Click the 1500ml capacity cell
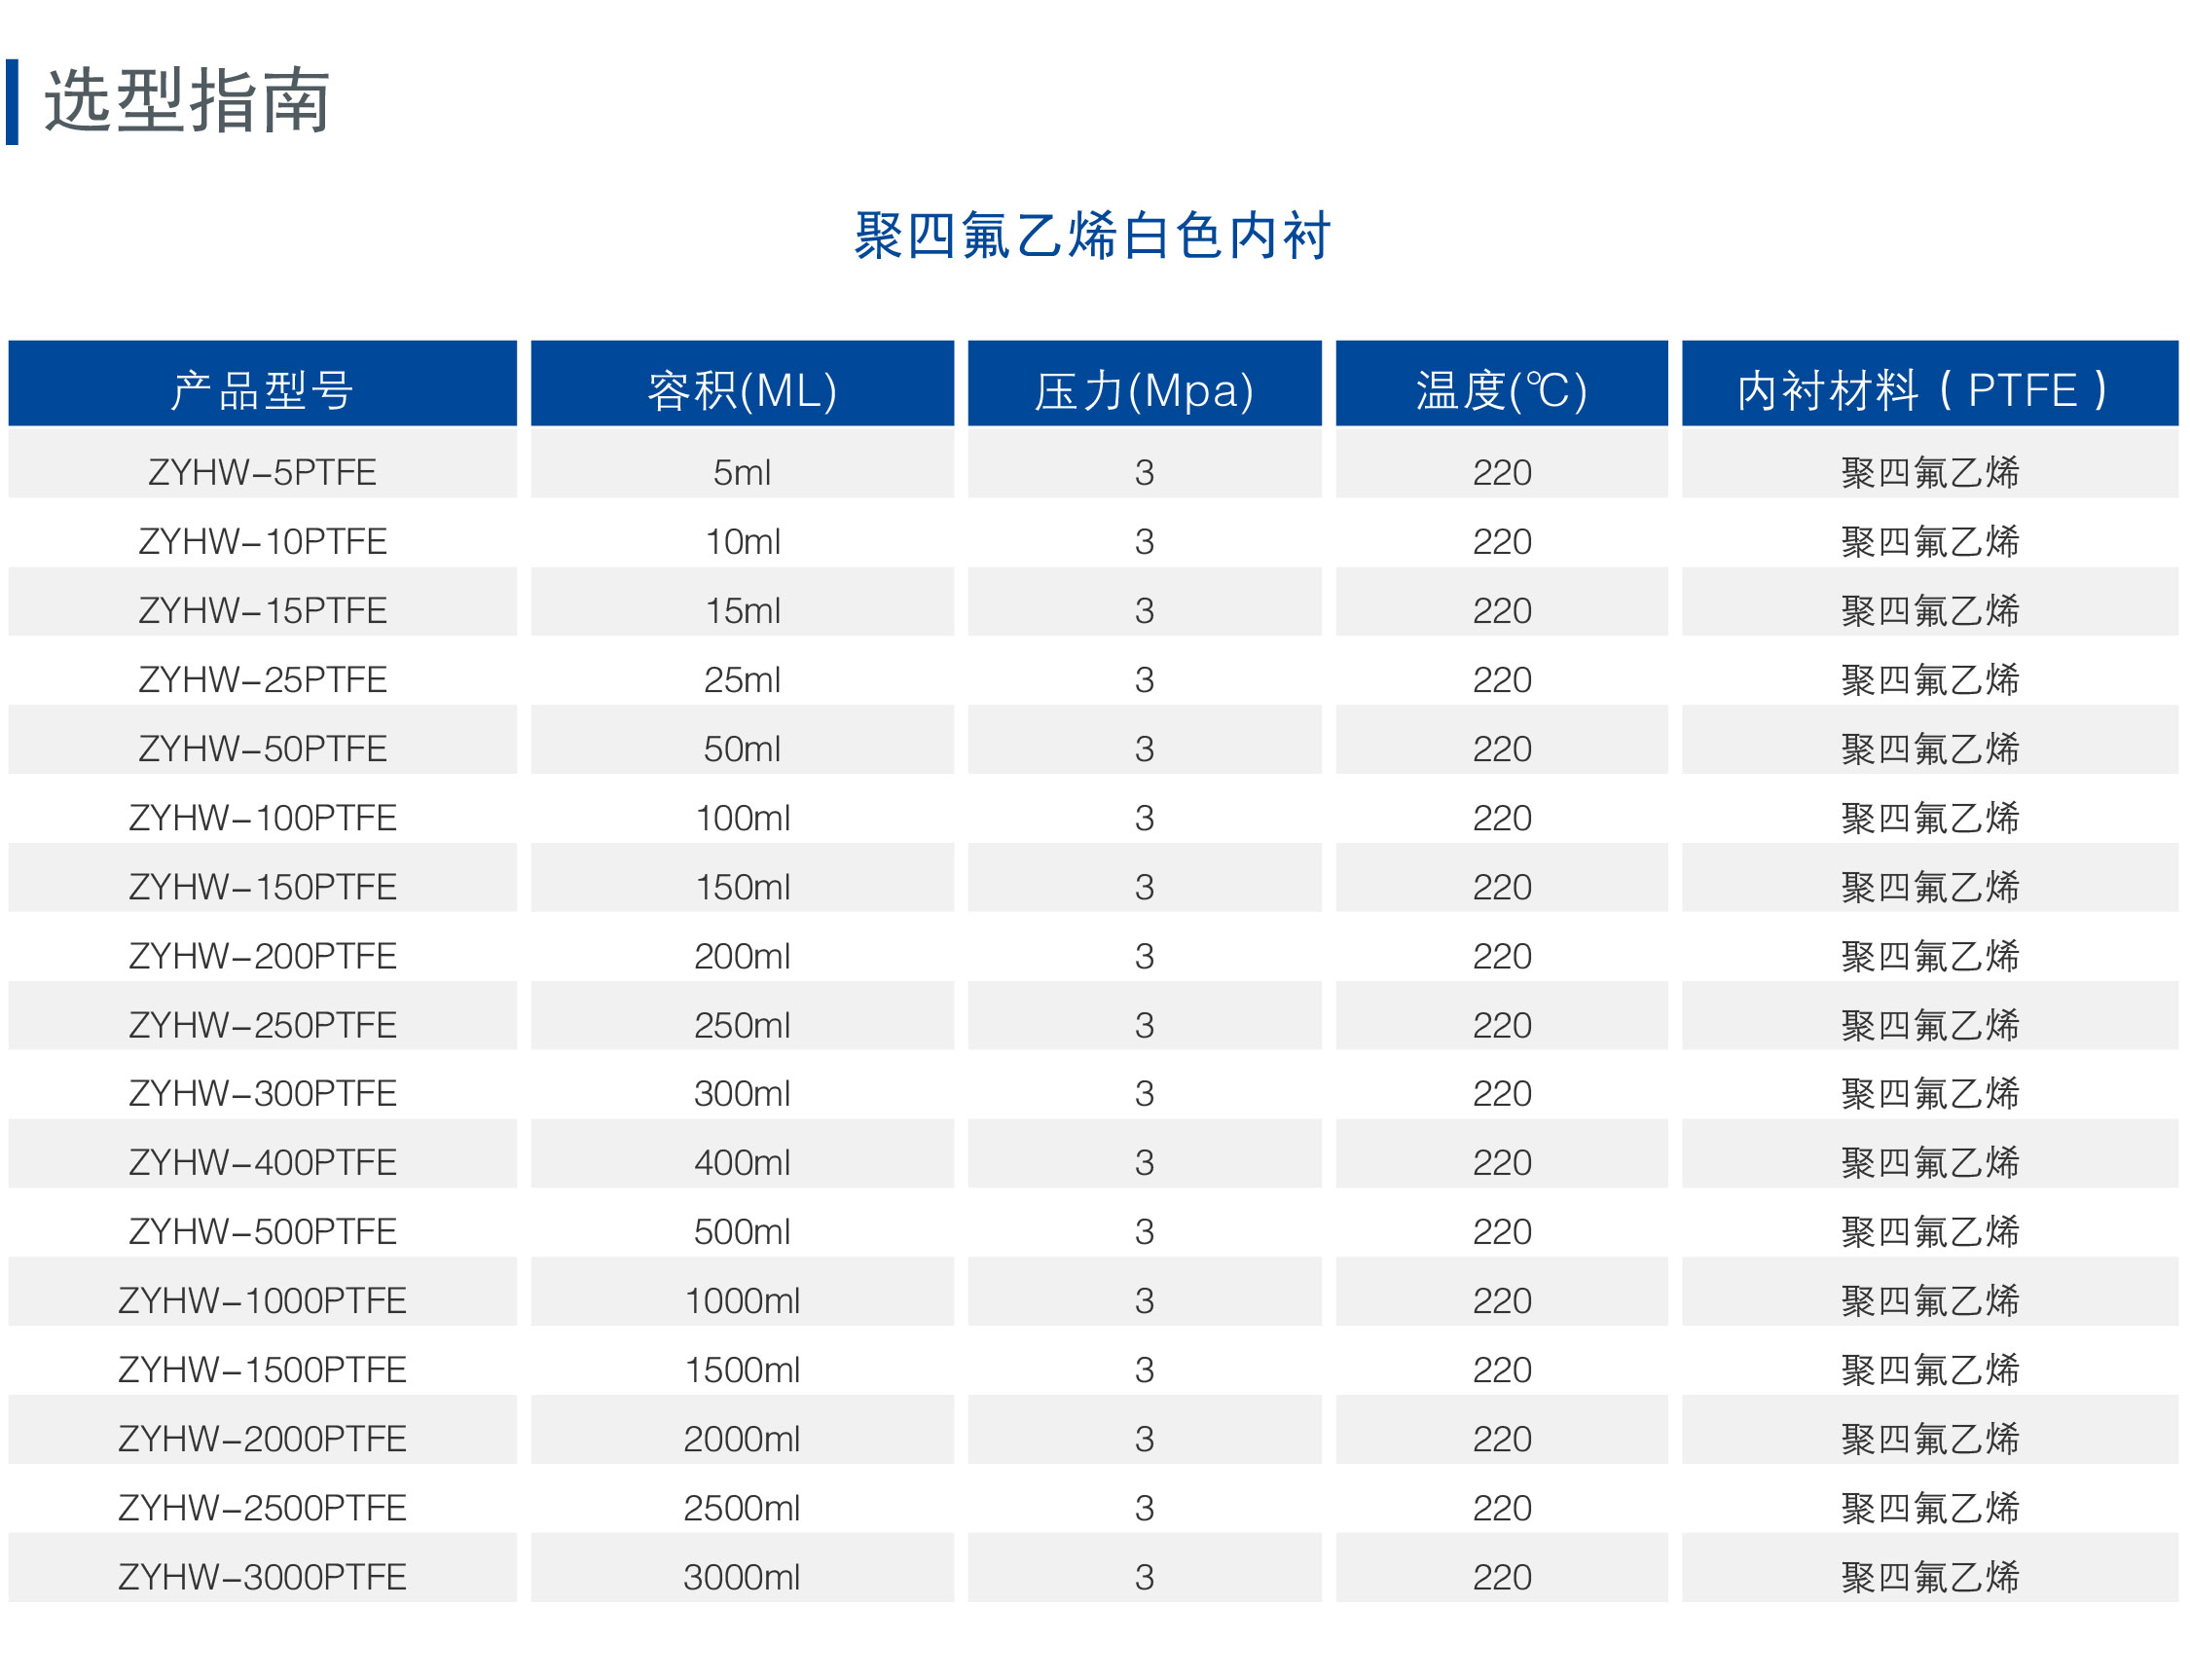Screen dimensions: 2190x1680 point(742,1370)
